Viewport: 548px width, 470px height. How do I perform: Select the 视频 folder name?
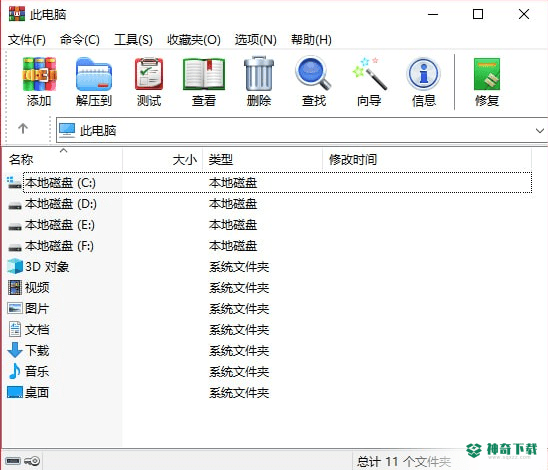37,288
